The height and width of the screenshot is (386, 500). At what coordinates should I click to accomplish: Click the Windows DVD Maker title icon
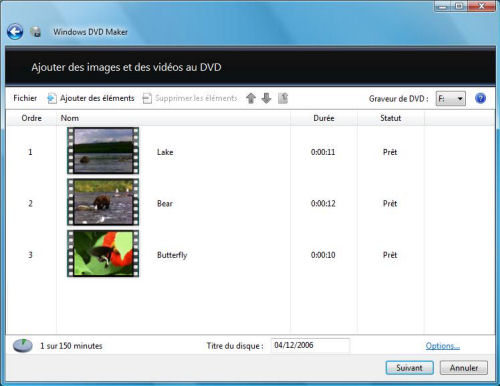pyautogui.click(x=35, y=32)
